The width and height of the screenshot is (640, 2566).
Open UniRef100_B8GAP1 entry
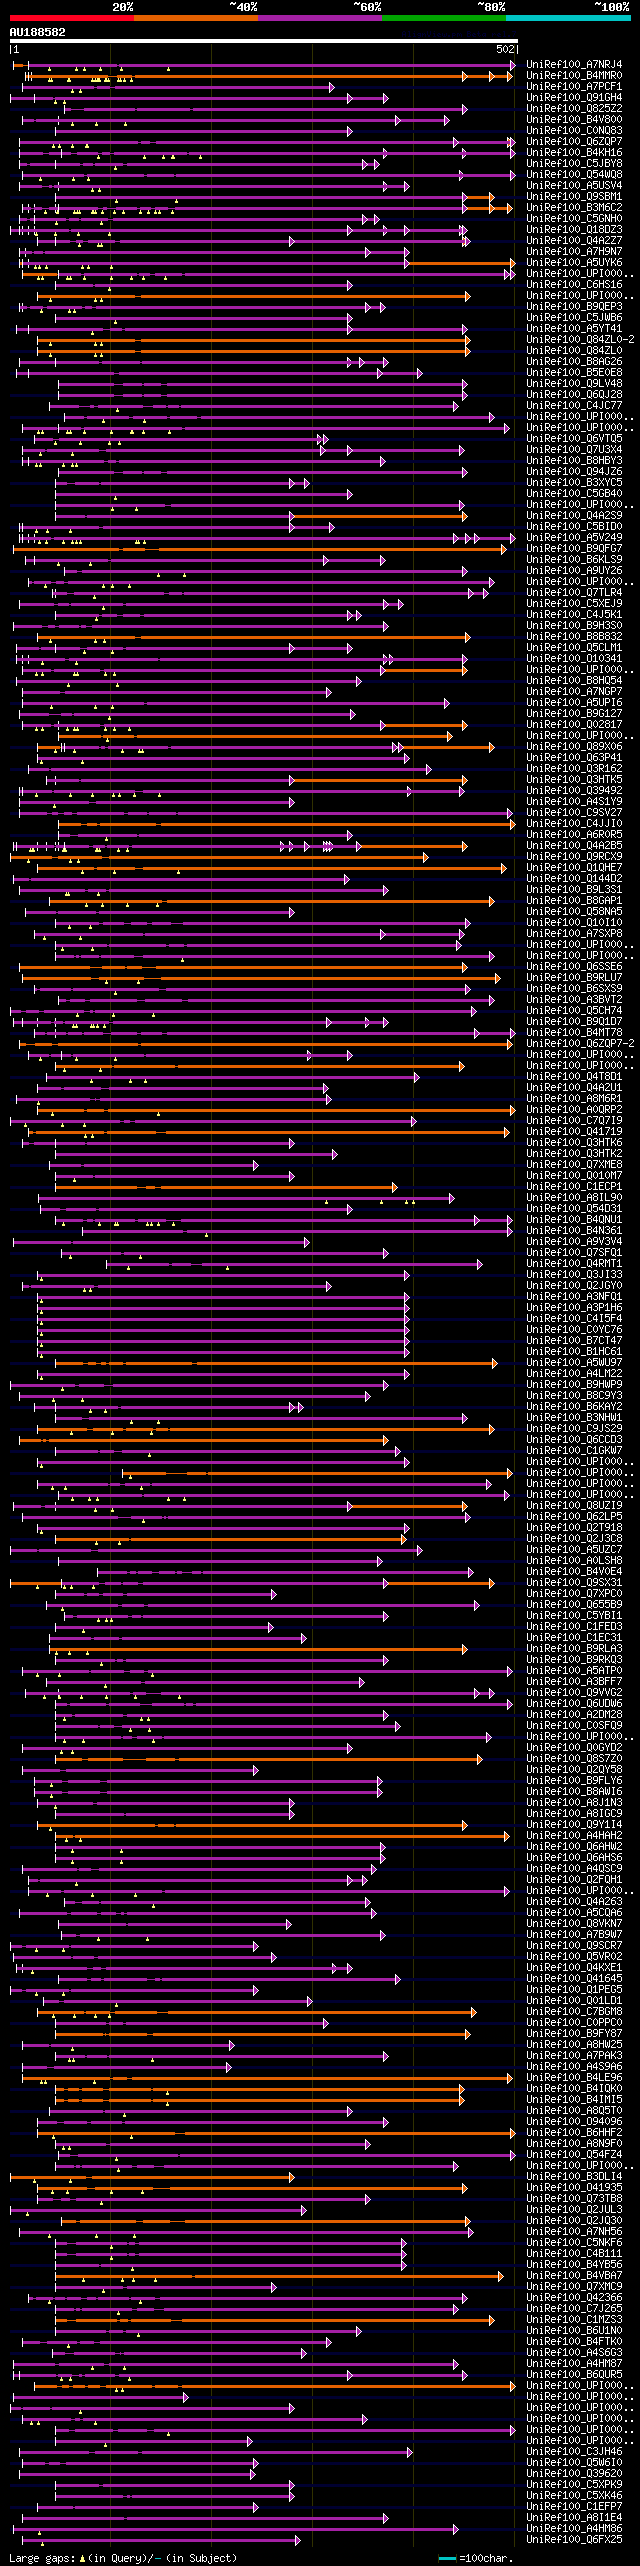tap(574, 901)
